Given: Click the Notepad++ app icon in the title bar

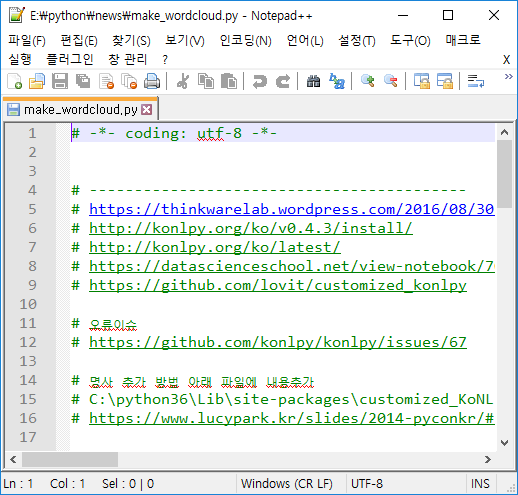Looking at the screenshot, I should (x=17, y=15).
